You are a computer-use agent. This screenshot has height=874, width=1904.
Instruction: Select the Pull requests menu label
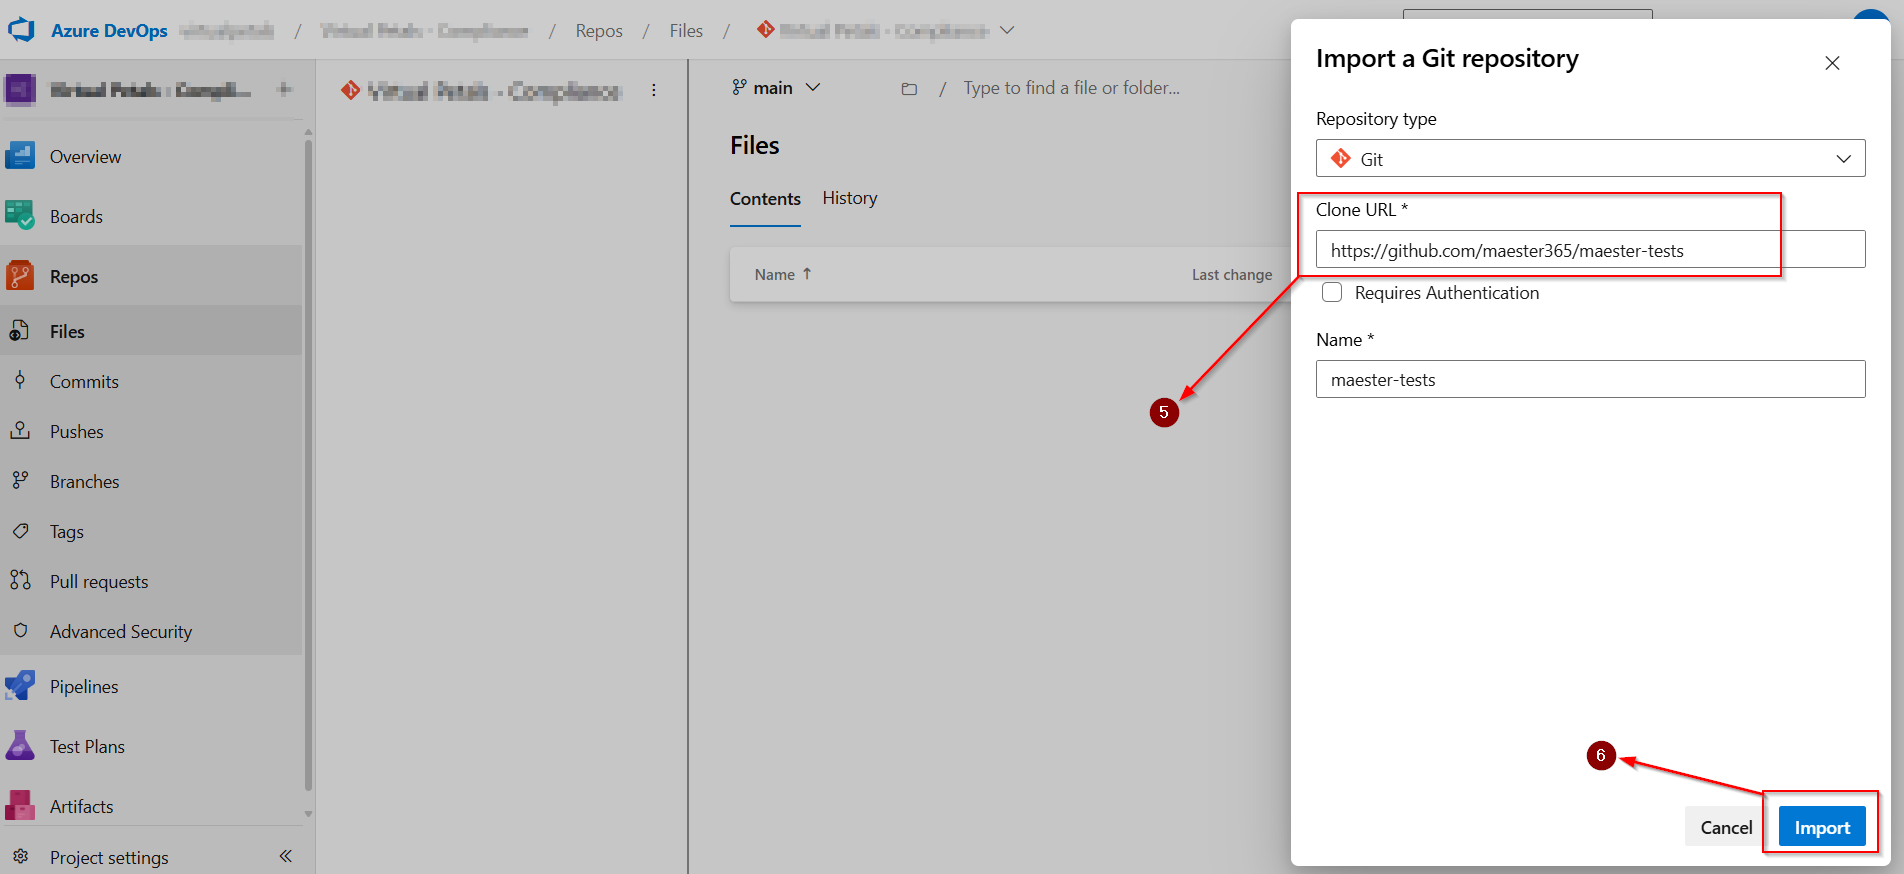(99, 582)
